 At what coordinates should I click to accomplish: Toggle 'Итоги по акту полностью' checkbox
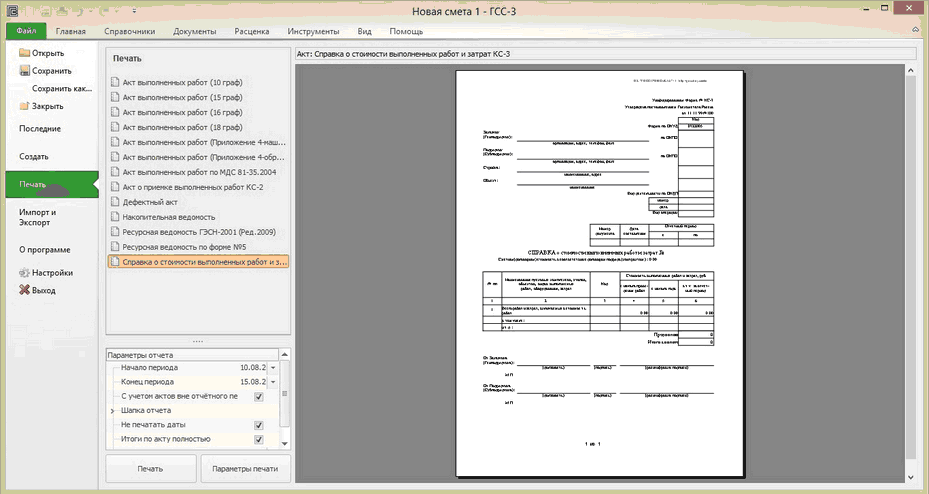259,439
